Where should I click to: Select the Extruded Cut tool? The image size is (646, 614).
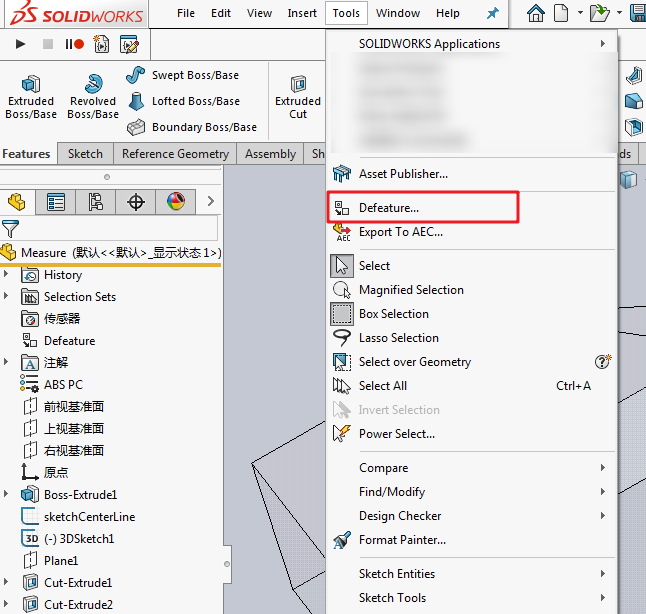point(298,97)
